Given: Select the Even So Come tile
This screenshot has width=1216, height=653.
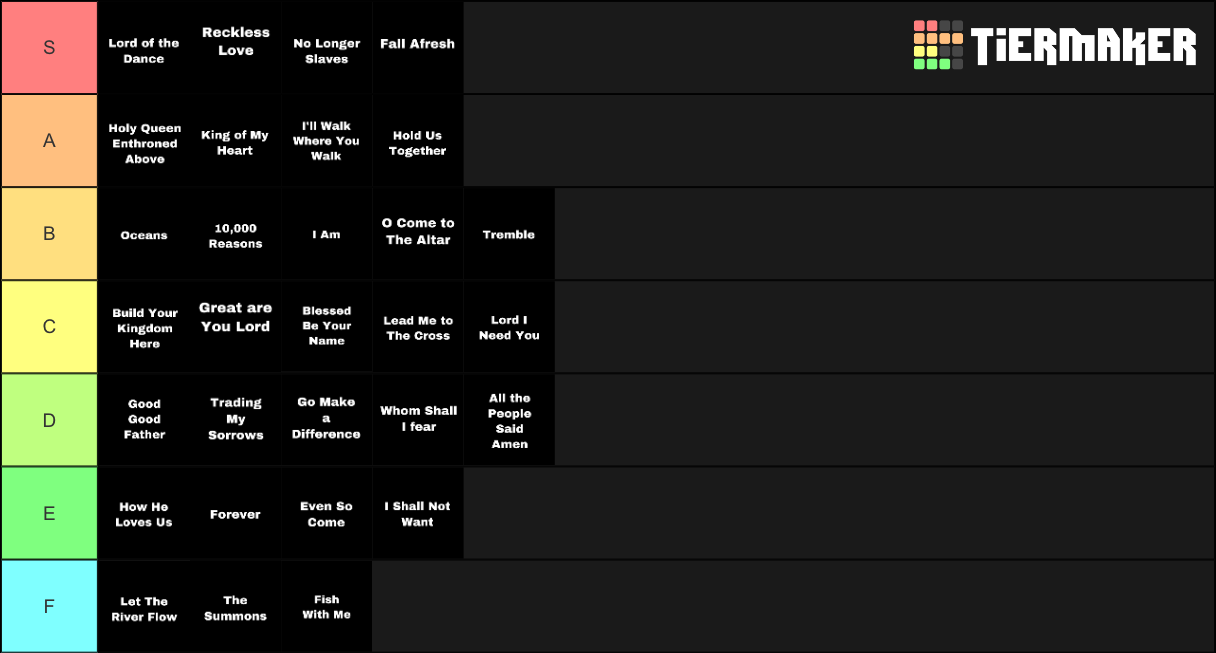Looking at the screenshot, I should coord(326,513).
